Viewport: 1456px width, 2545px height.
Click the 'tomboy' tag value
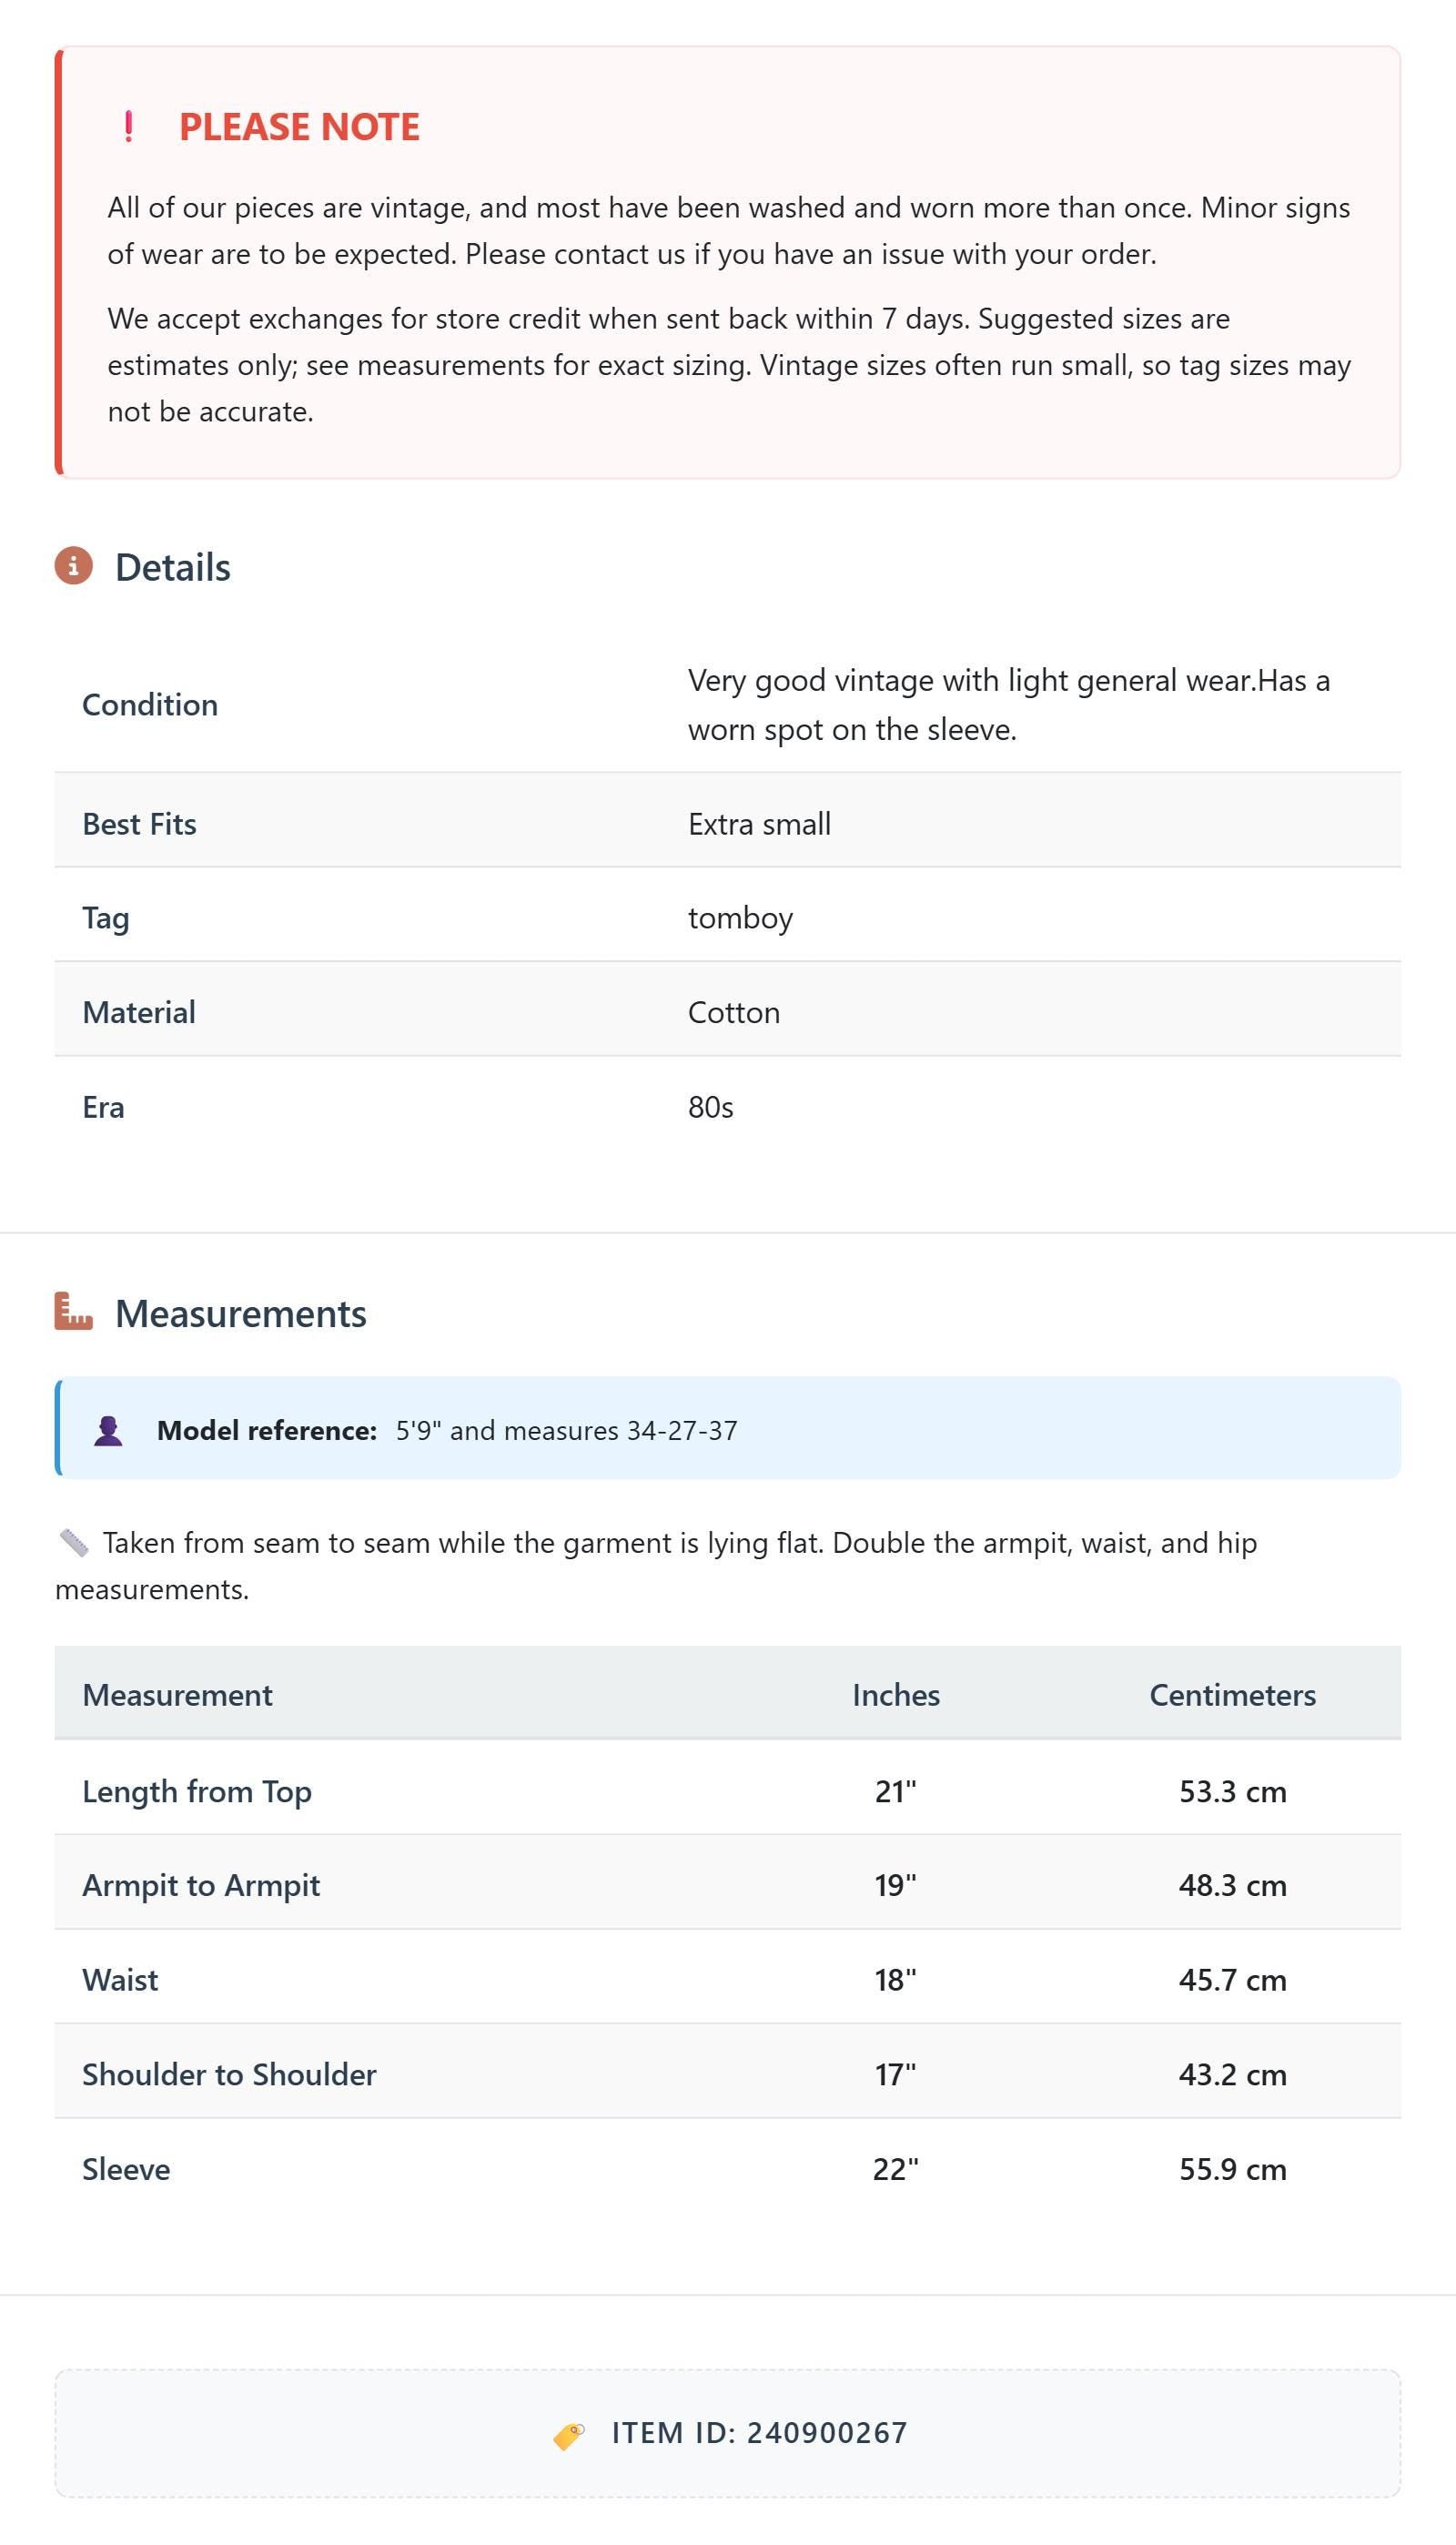(740, 918)
